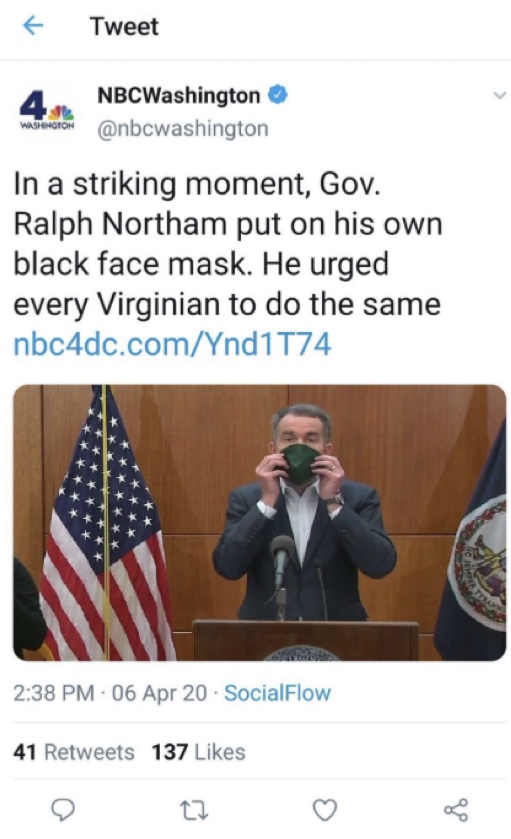511x839 pixels.
Task: Toggle the heart like icon
Action: pyautogui.click(x=325, y=810)
